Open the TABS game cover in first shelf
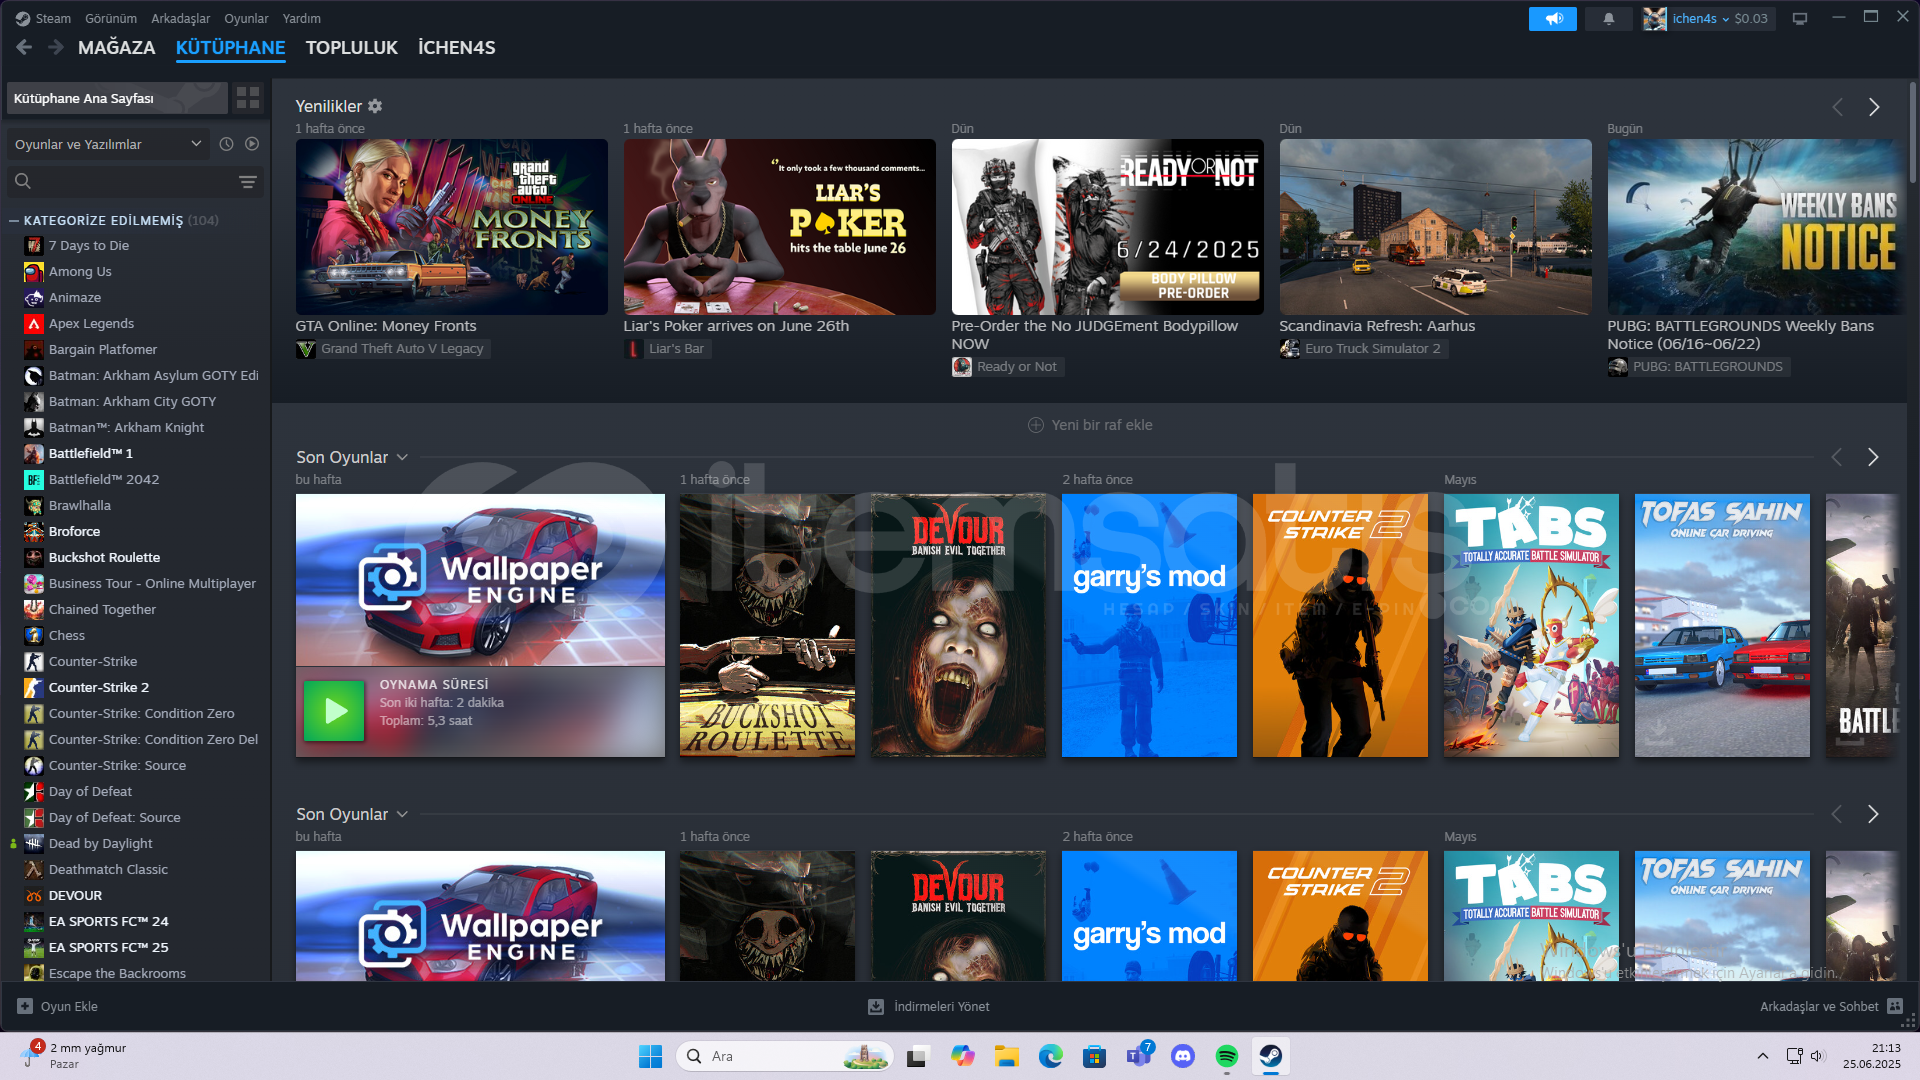This screenshot has height=1080, width=1920. click(x=1531, y=625)
